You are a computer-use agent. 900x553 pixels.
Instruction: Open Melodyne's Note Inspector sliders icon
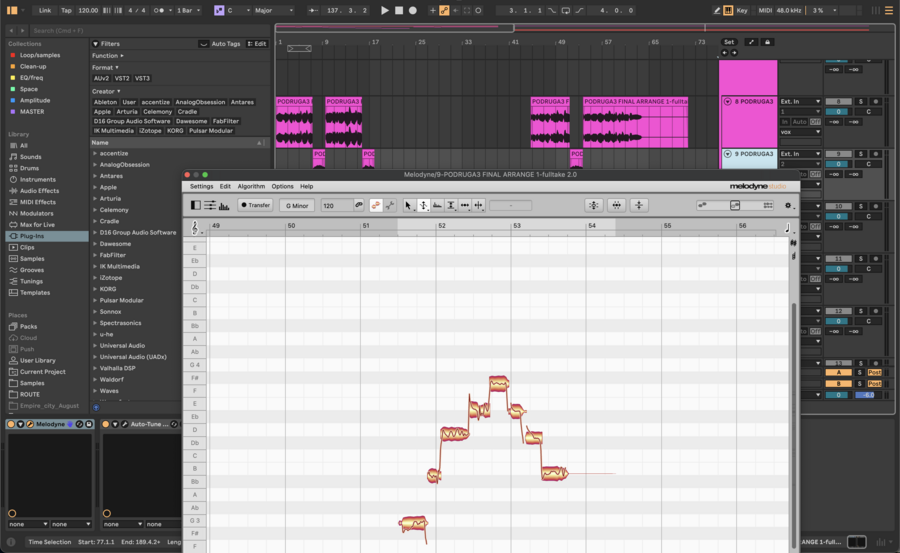tap(210, 206)
